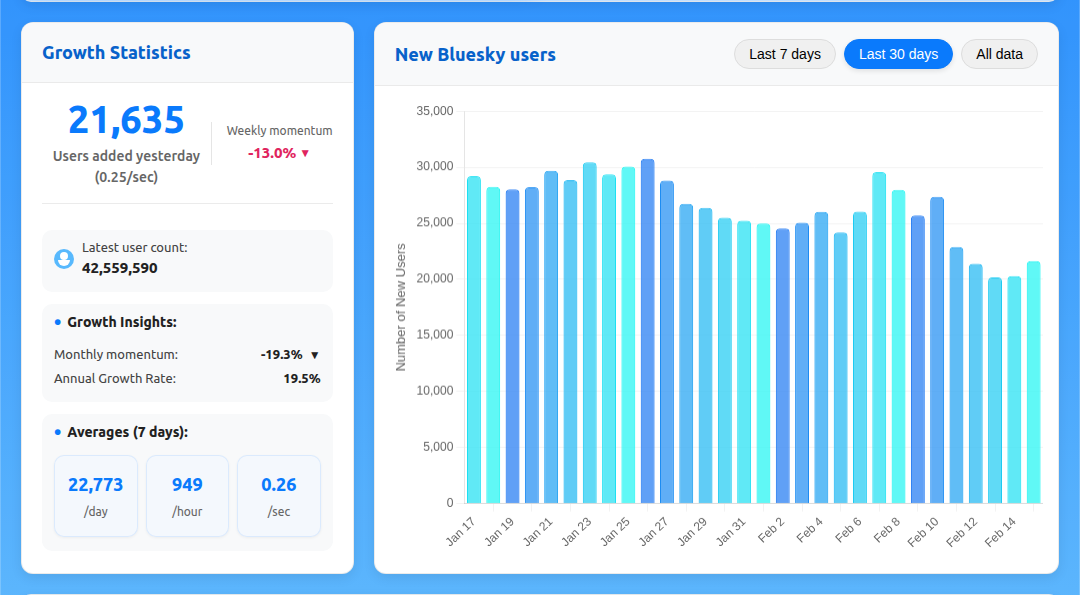Click the user avatar icon beside Latest user count
Image resolution: width=1080 pixels, height=595 pixels.
[x=64, y=259]
